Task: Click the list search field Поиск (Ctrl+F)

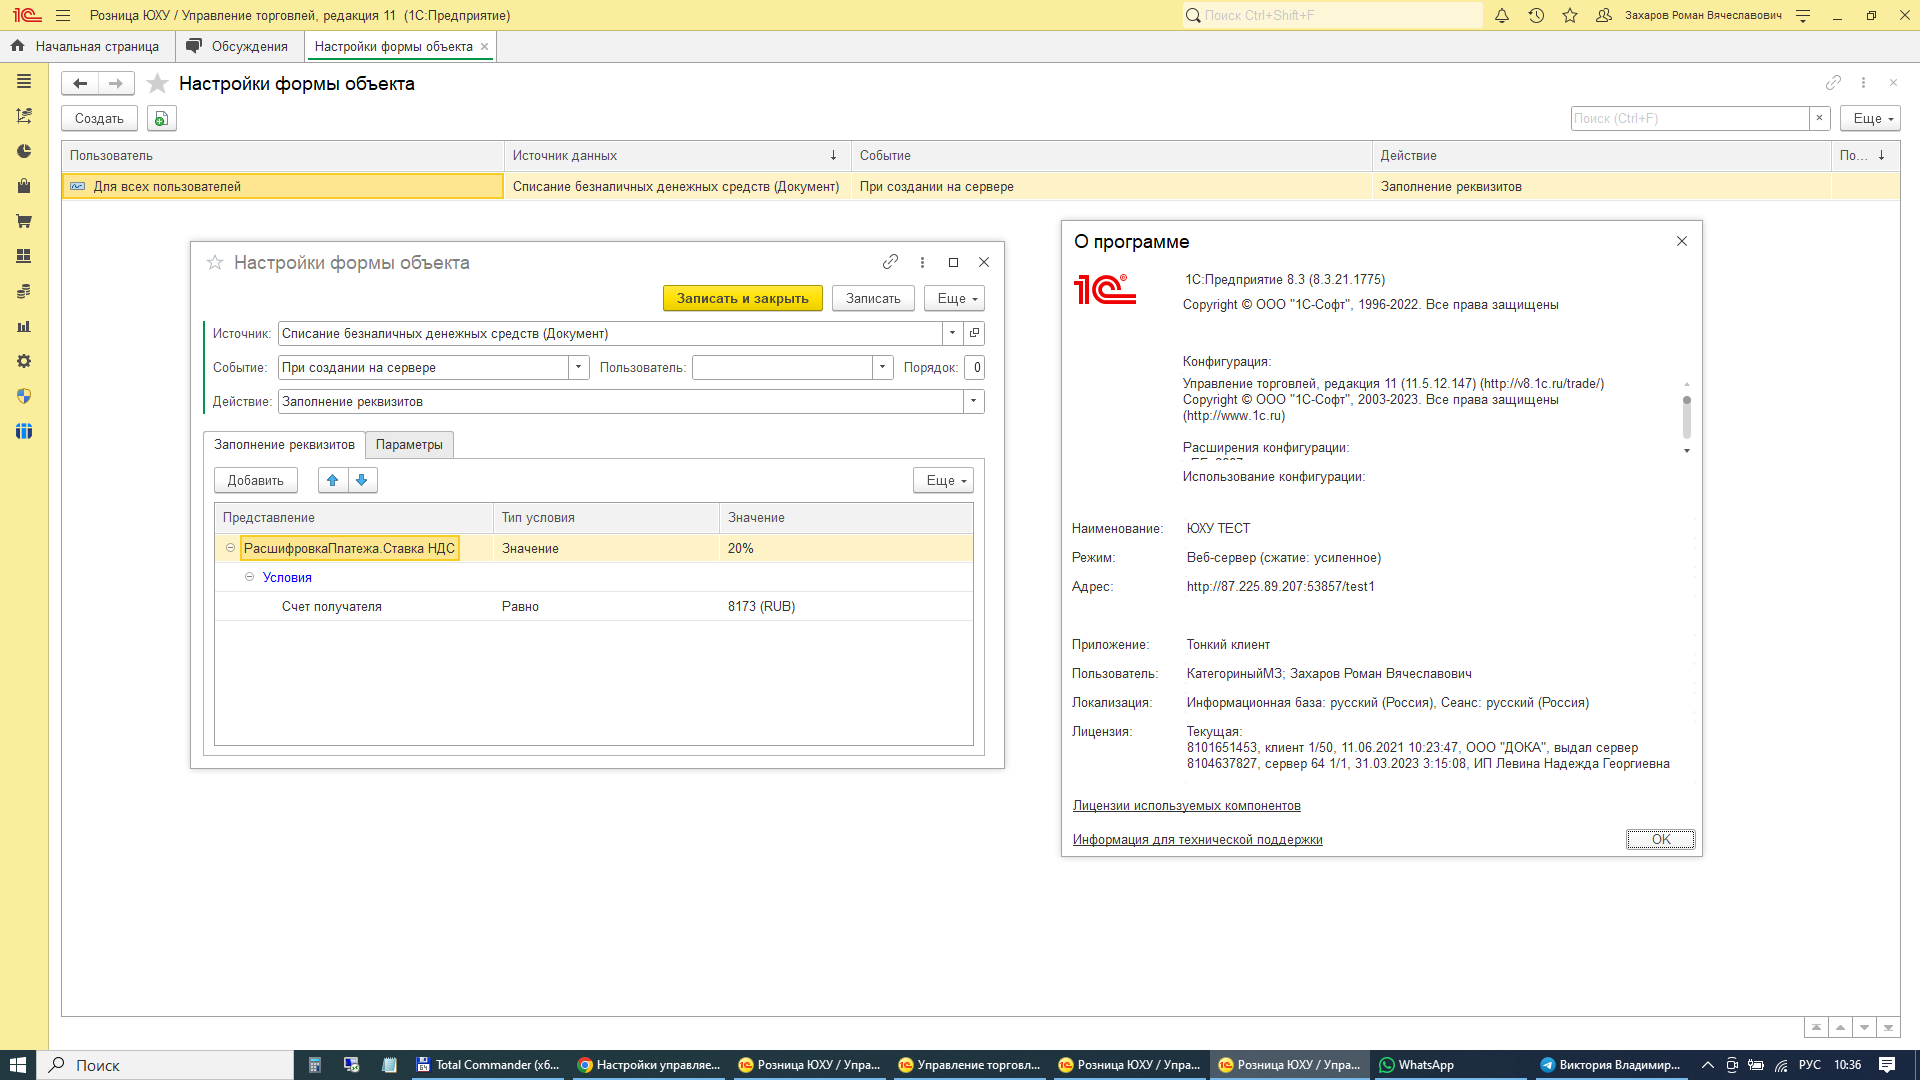Action: click(1690, 118)
